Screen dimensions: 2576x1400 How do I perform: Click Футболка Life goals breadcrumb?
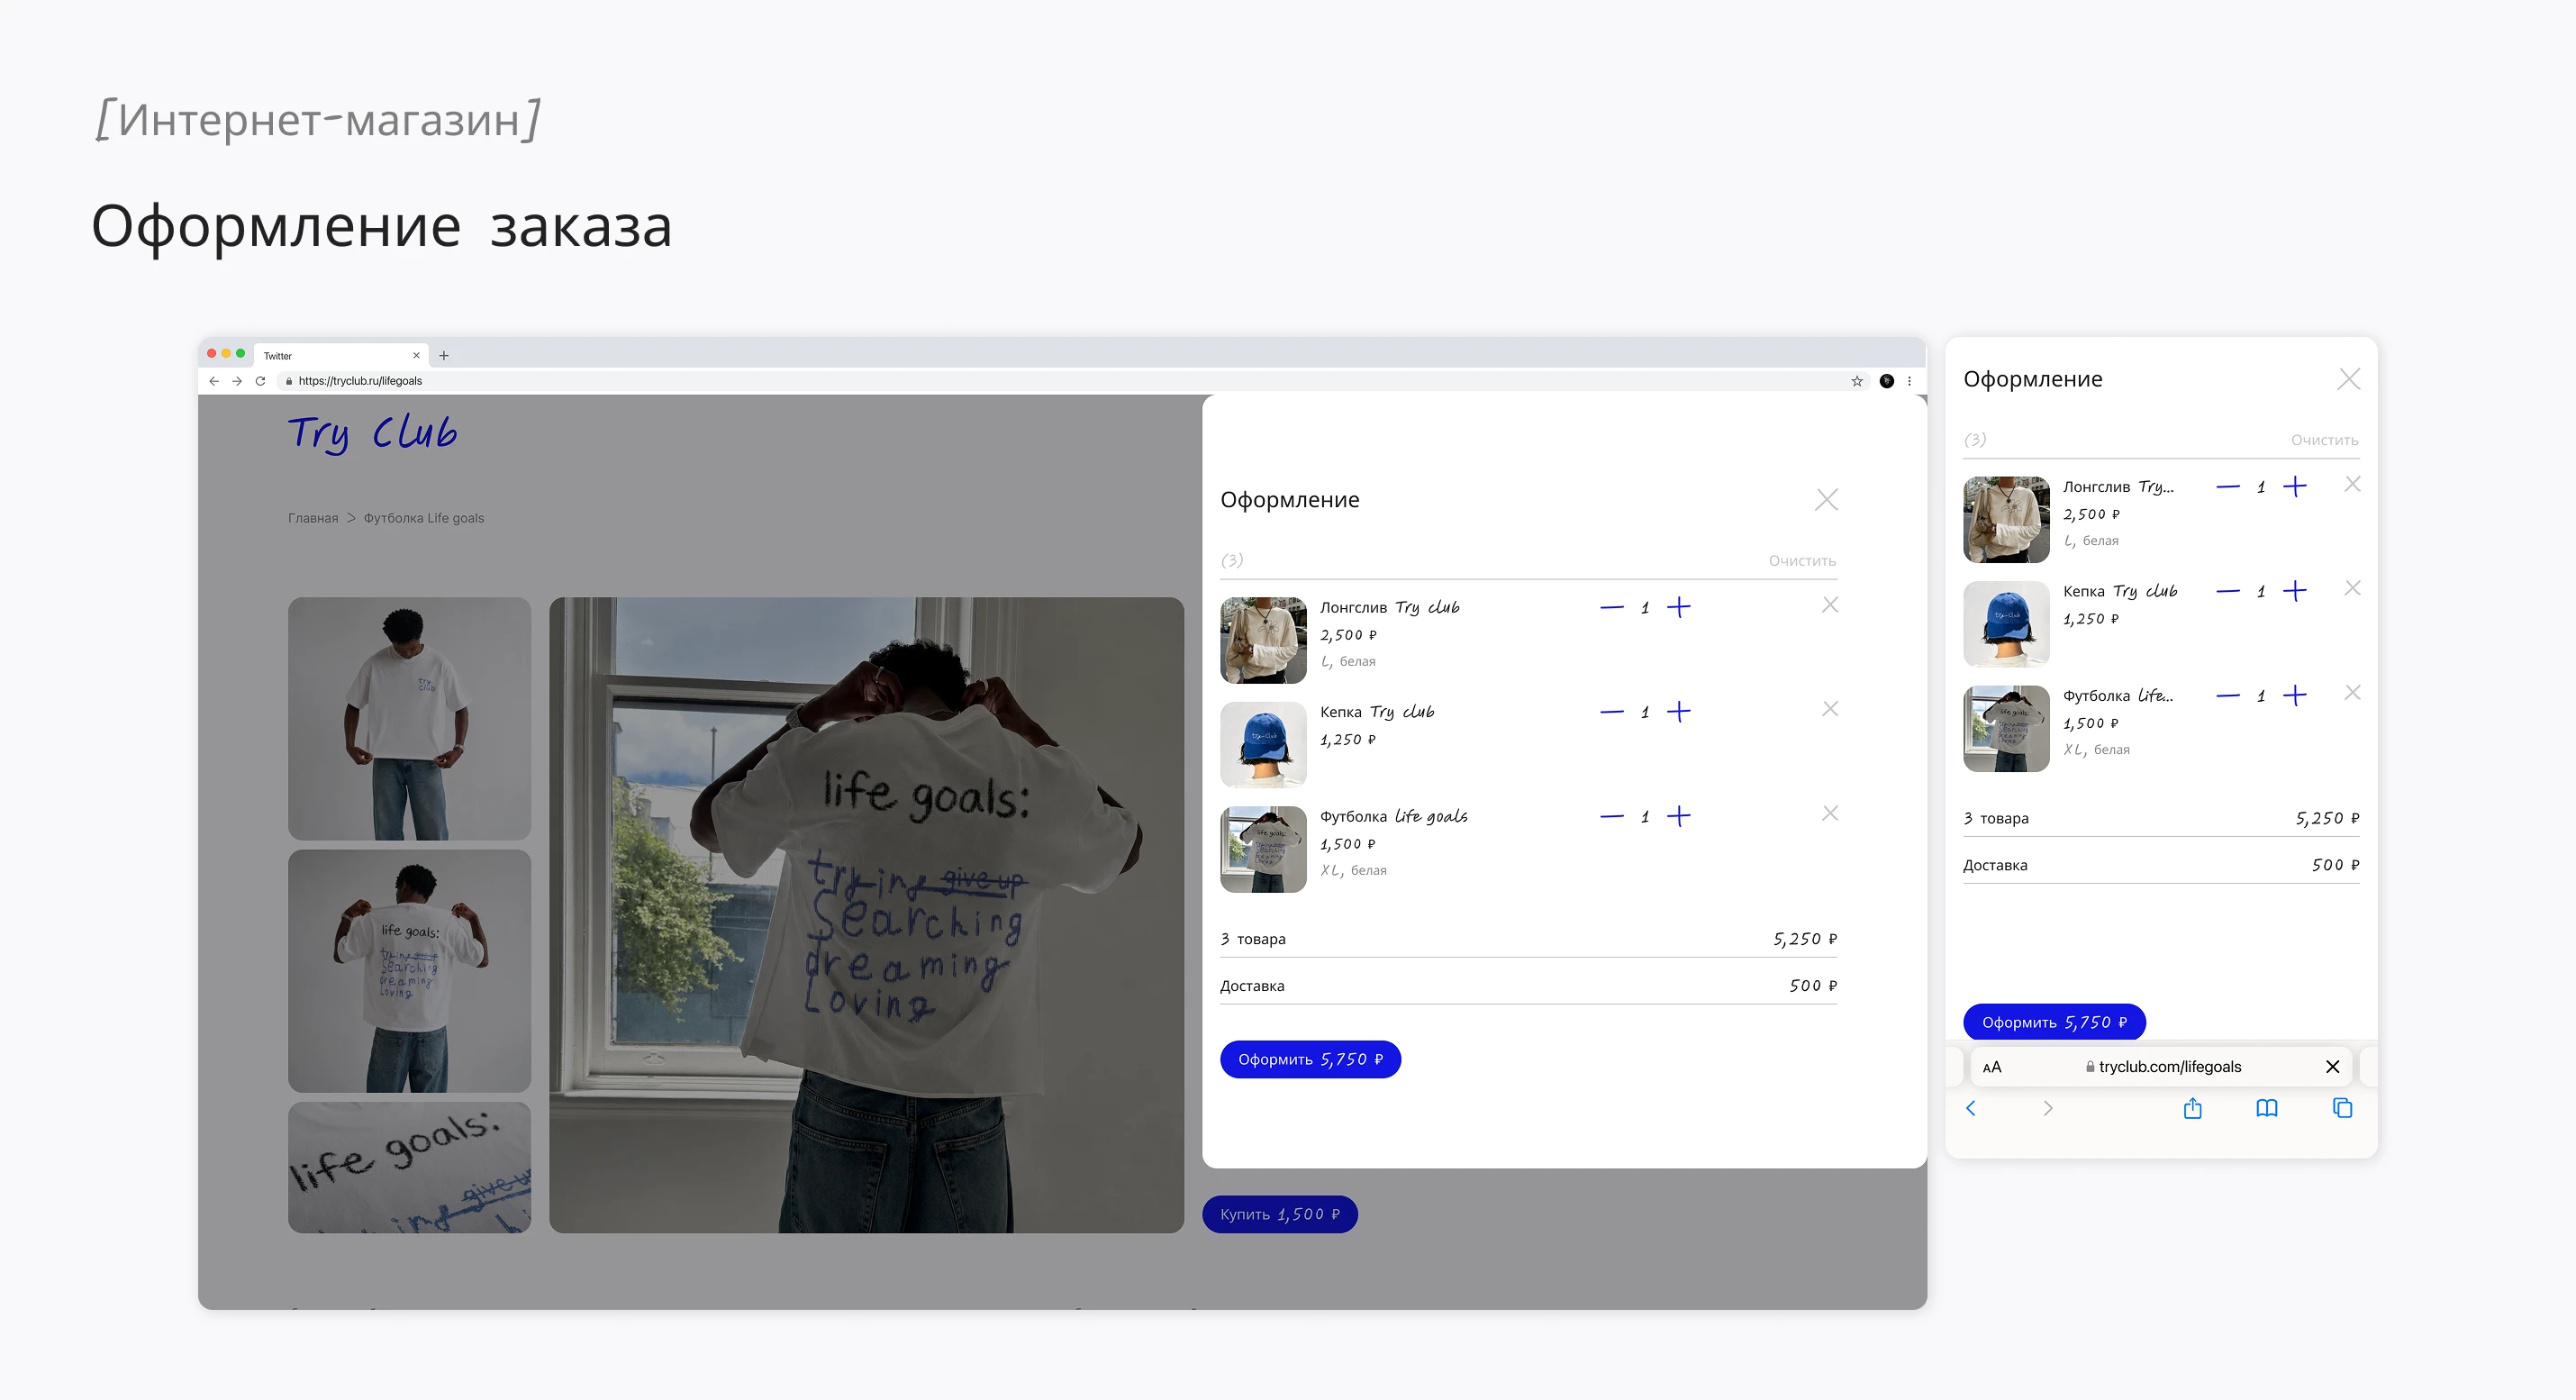click(x=423, y=518)
